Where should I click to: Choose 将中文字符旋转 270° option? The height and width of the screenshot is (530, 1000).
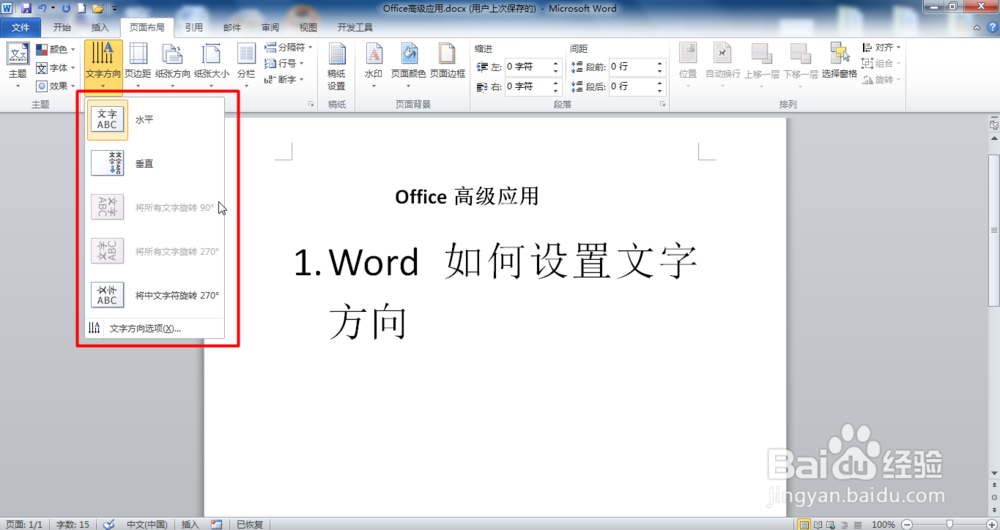(154, 295)
